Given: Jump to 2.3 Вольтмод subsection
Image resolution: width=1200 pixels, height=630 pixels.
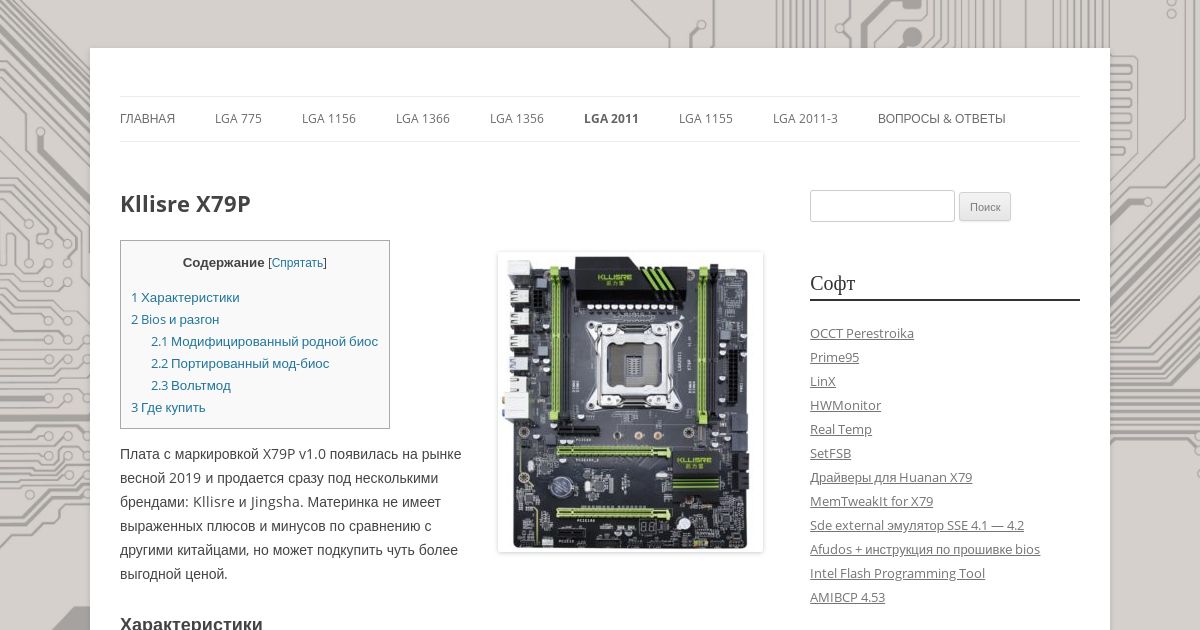Looking at the screenshot, I should [191, 385].
